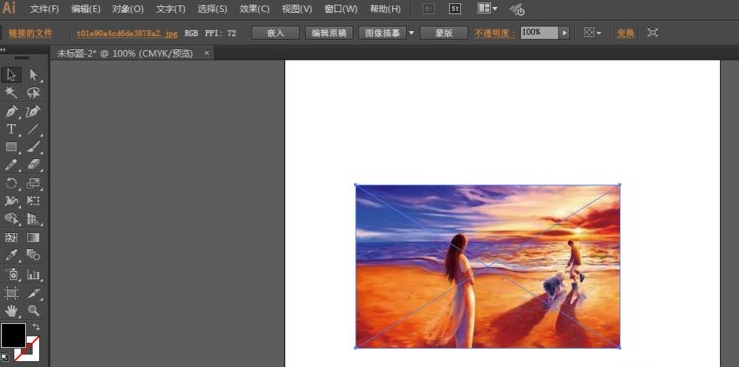Open the 文字(T) menu

(171, 9)
